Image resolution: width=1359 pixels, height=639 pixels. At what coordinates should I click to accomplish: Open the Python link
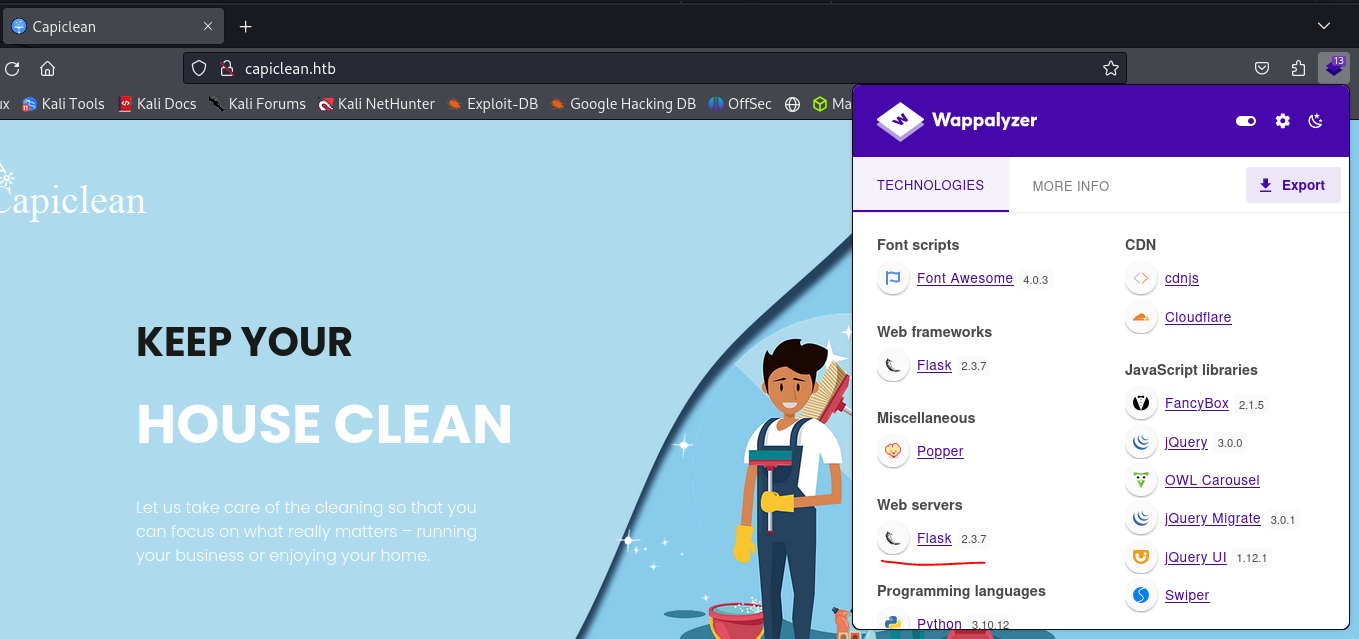coord(939,624)
